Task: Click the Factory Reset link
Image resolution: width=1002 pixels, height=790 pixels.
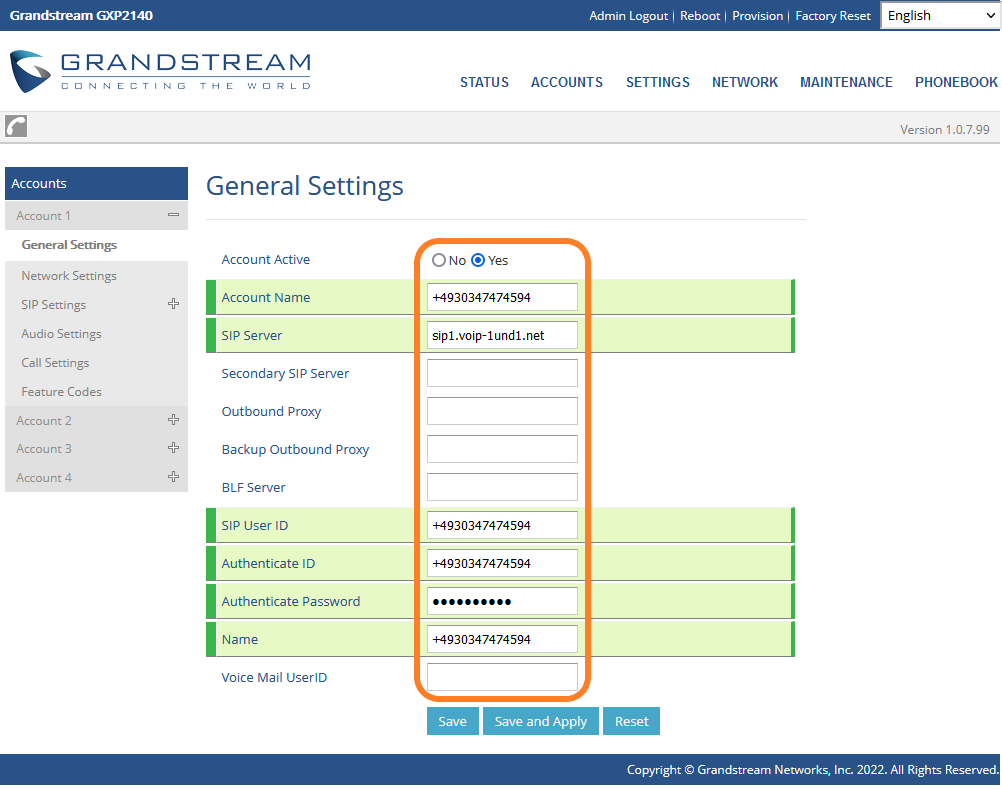Action: pos(833,16)
